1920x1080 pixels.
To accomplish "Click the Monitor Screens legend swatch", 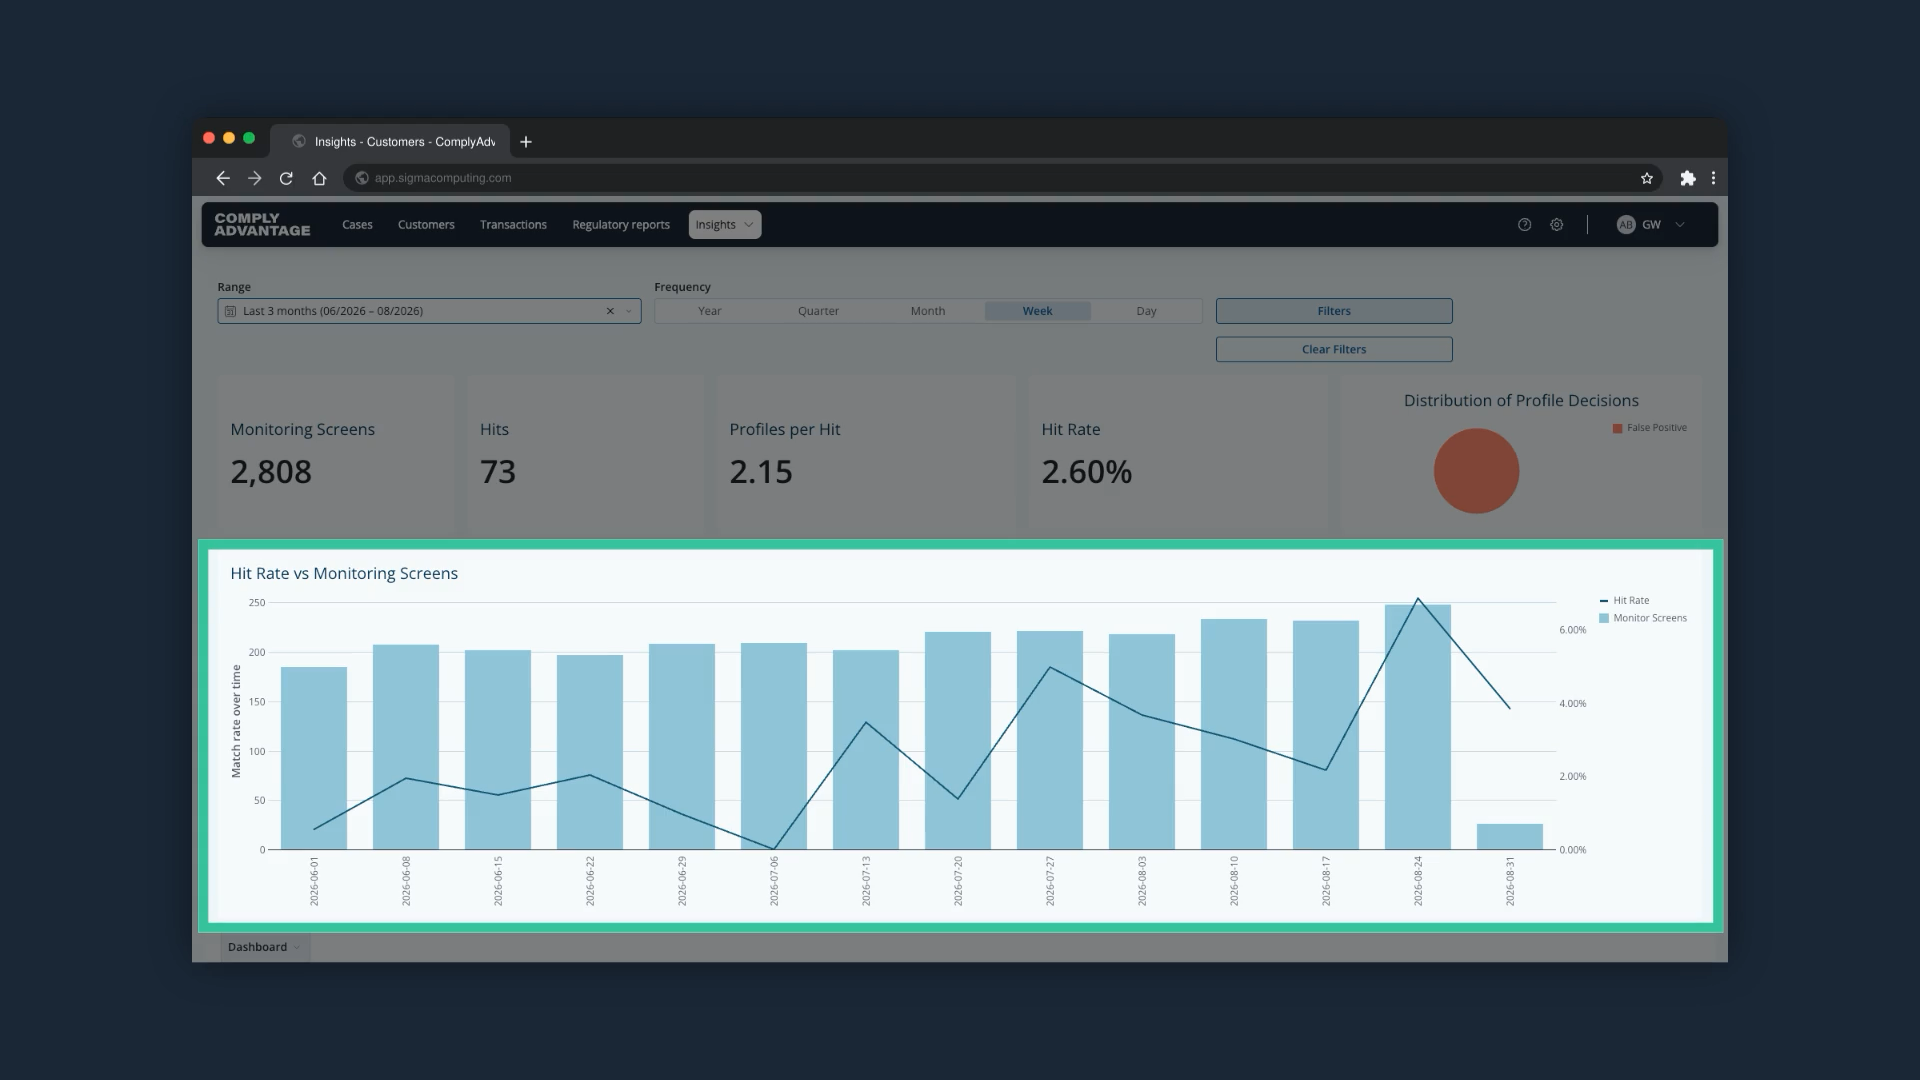I will [1604, 618].
